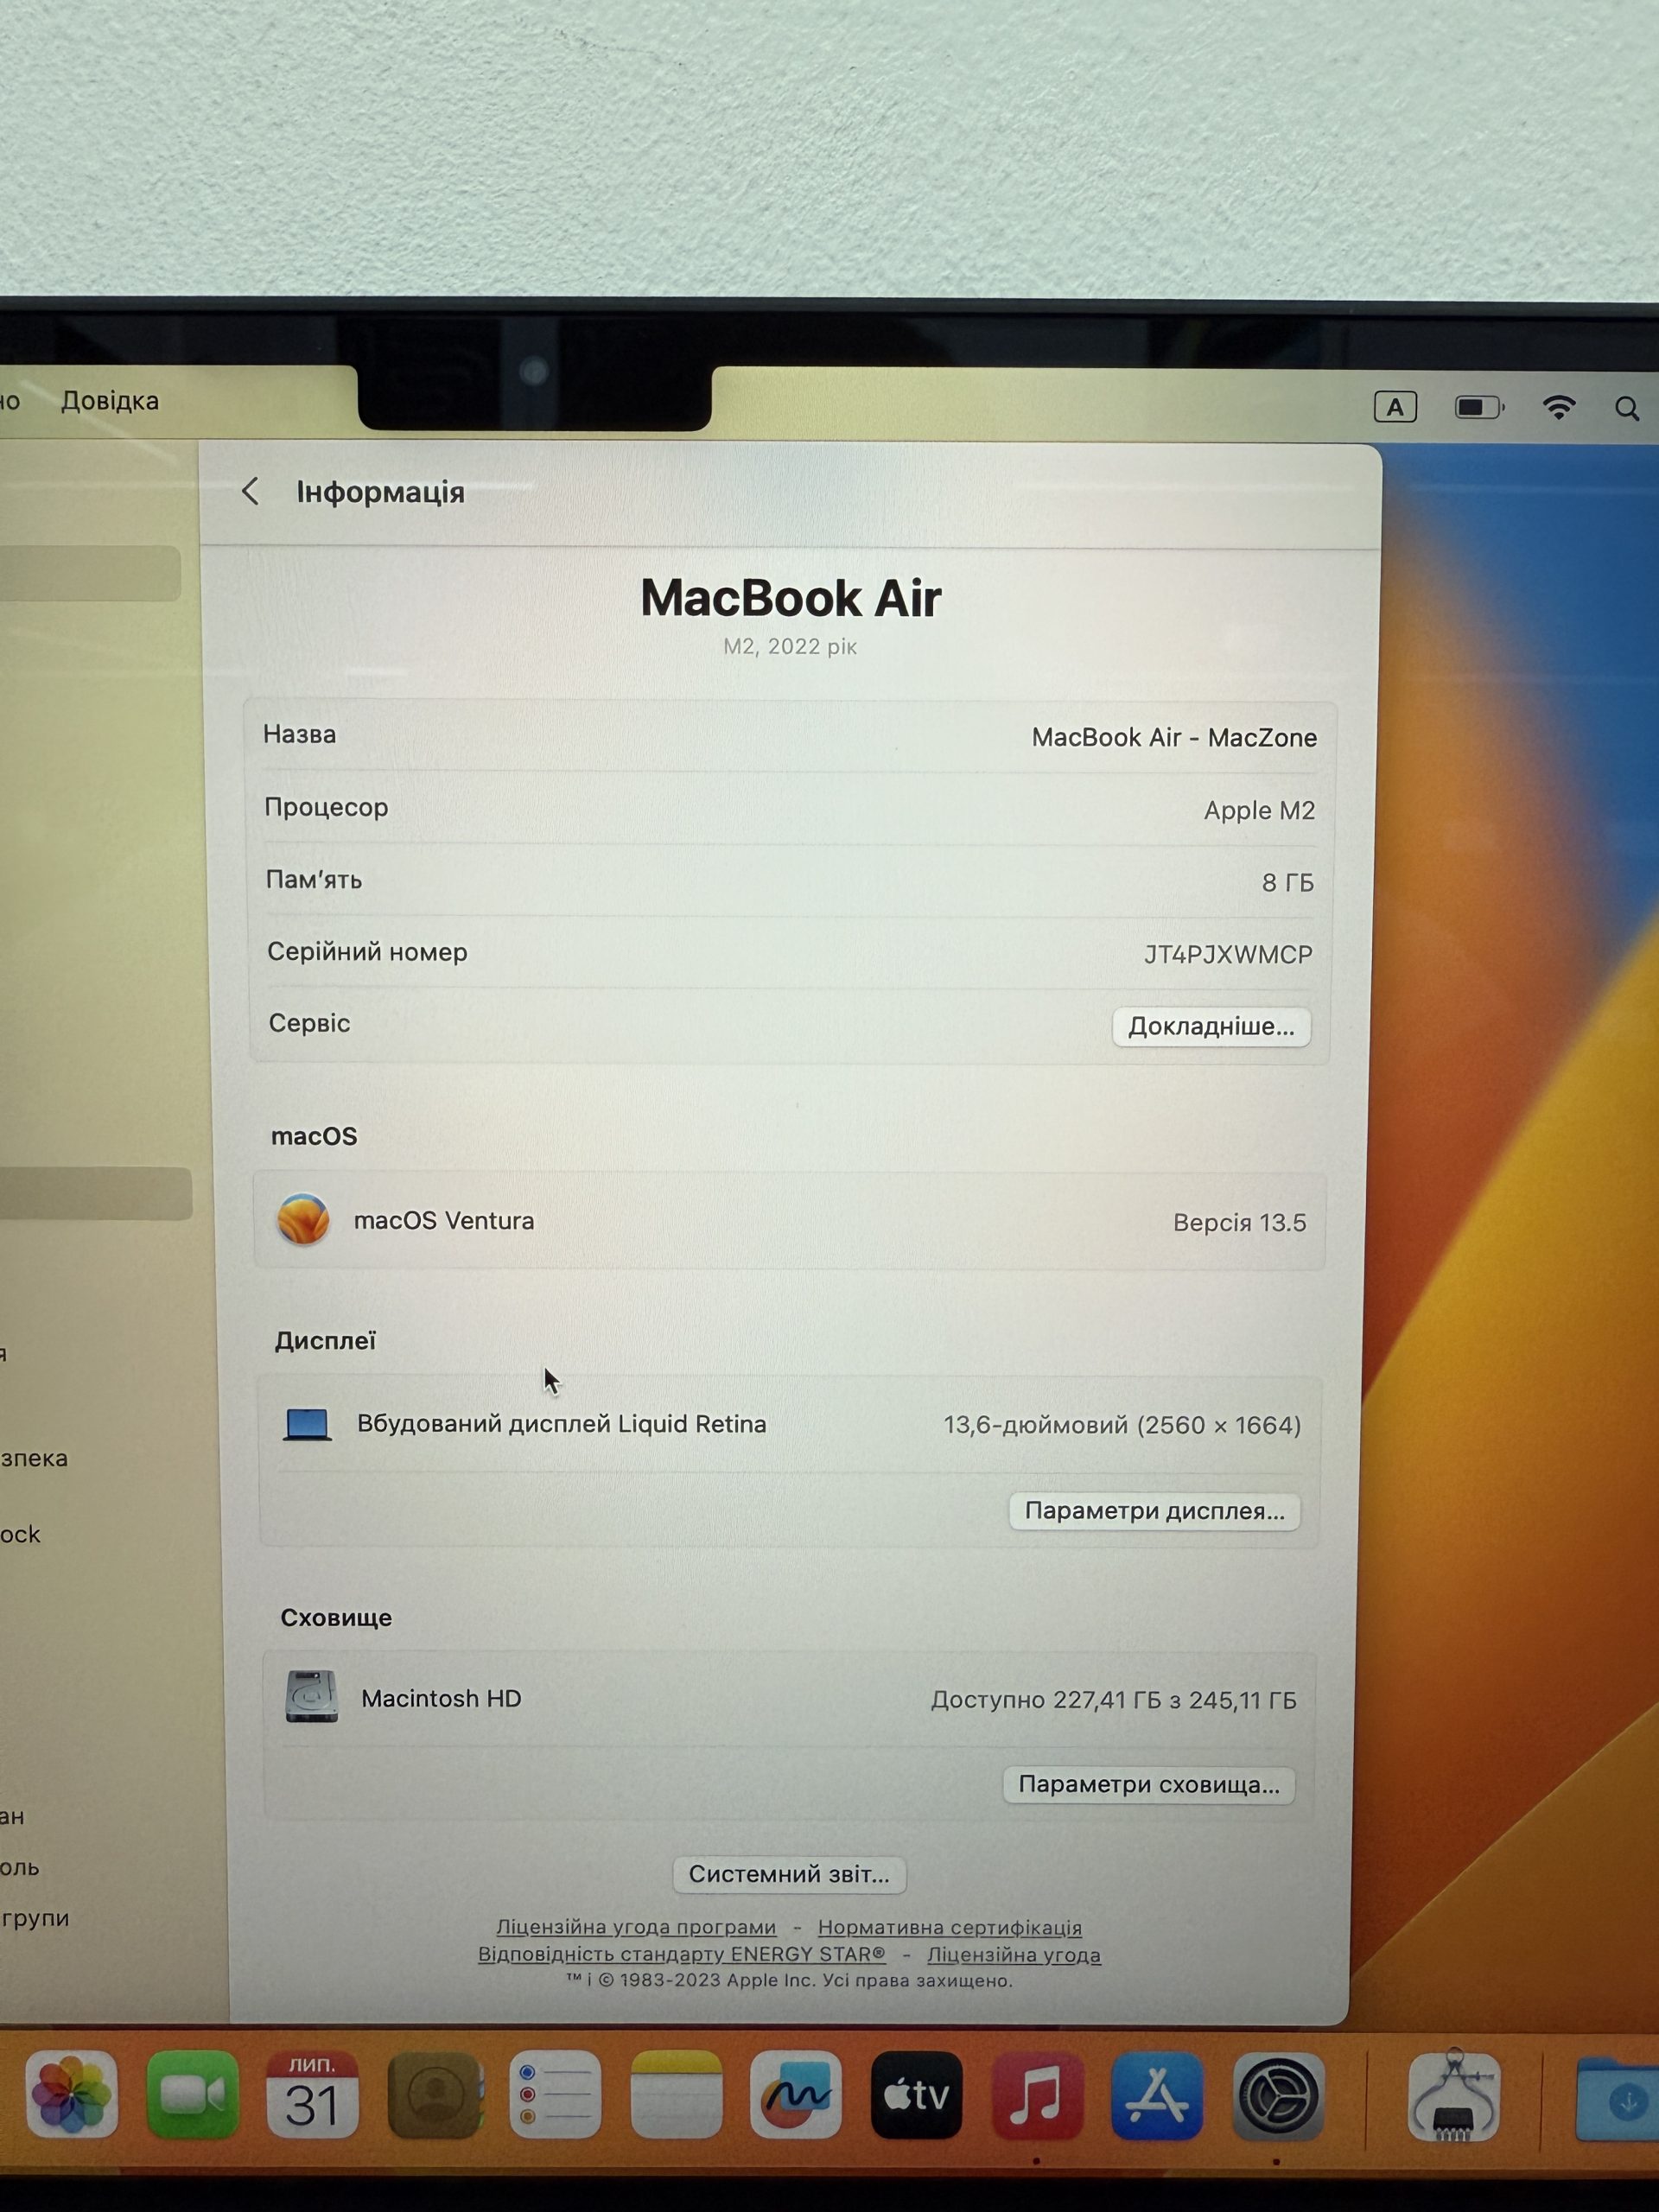The width and height of the screenshot is (1659, 2212).
Task: Open the Downloads folder in the Dock
Action: pos(1620,2098)
